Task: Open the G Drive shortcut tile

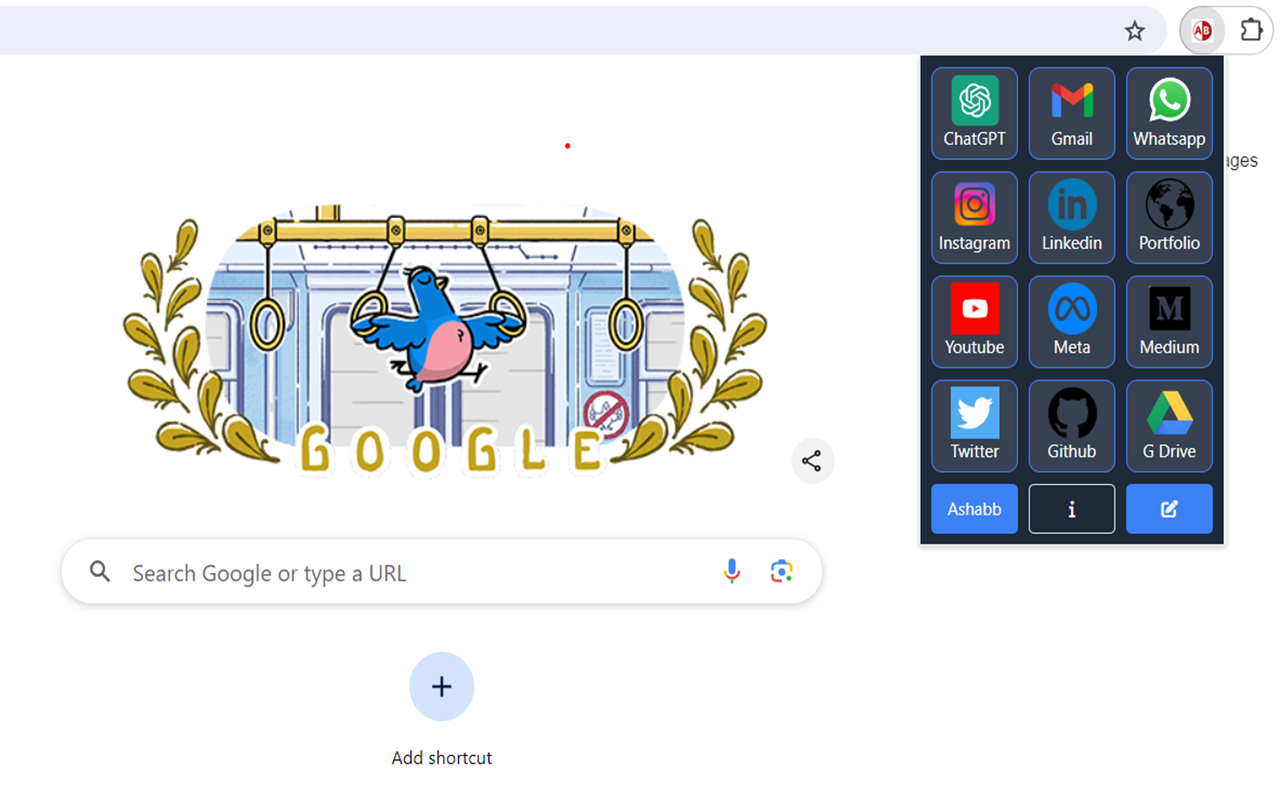Action: (x=1169, y=425)
